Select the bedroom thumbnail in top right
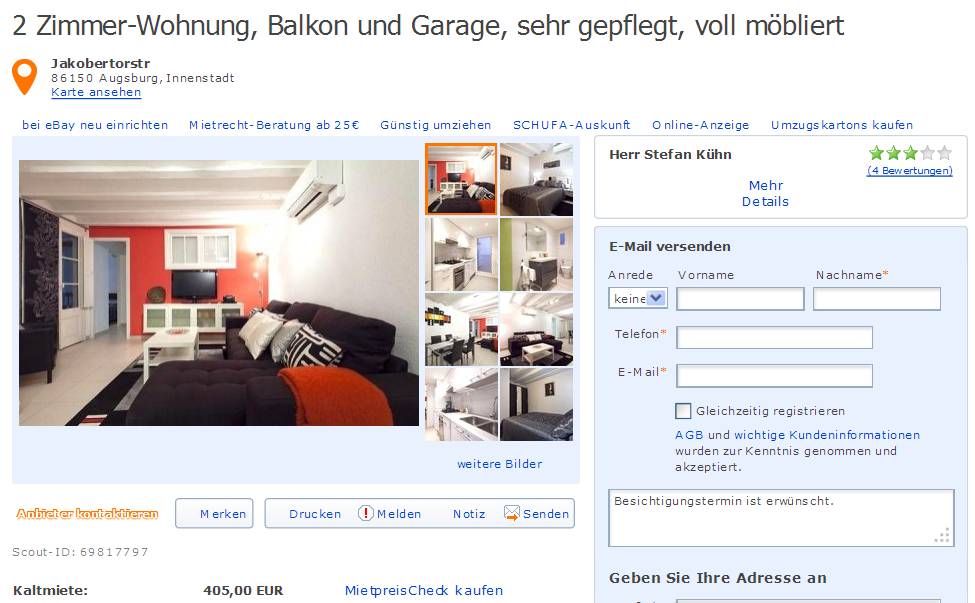The image size is (975, 603). click(x=537, y=180)
